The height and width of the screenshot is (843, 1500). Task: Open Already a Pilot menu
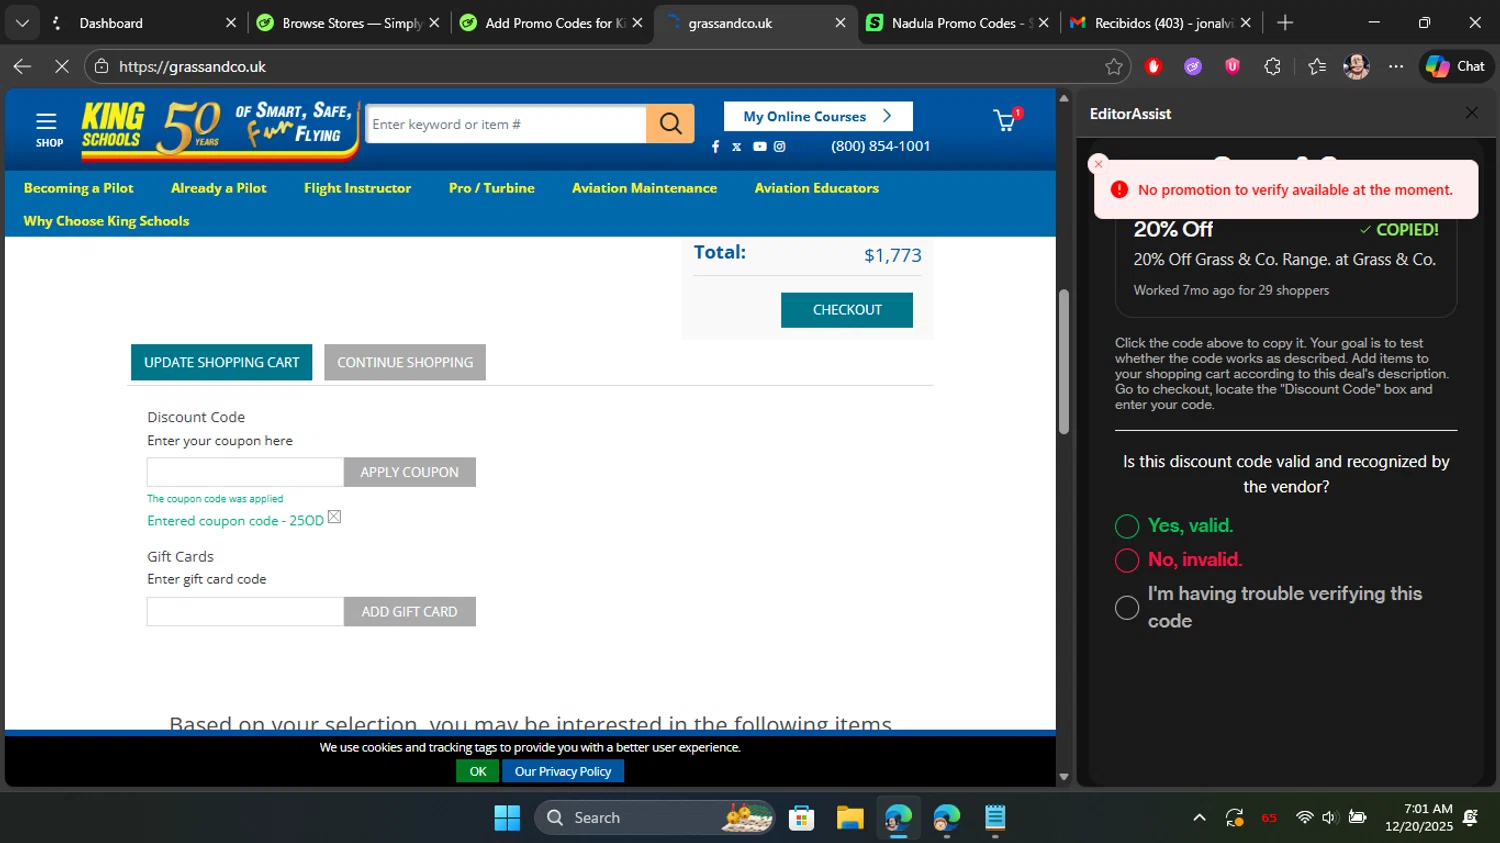coord(219,188)
